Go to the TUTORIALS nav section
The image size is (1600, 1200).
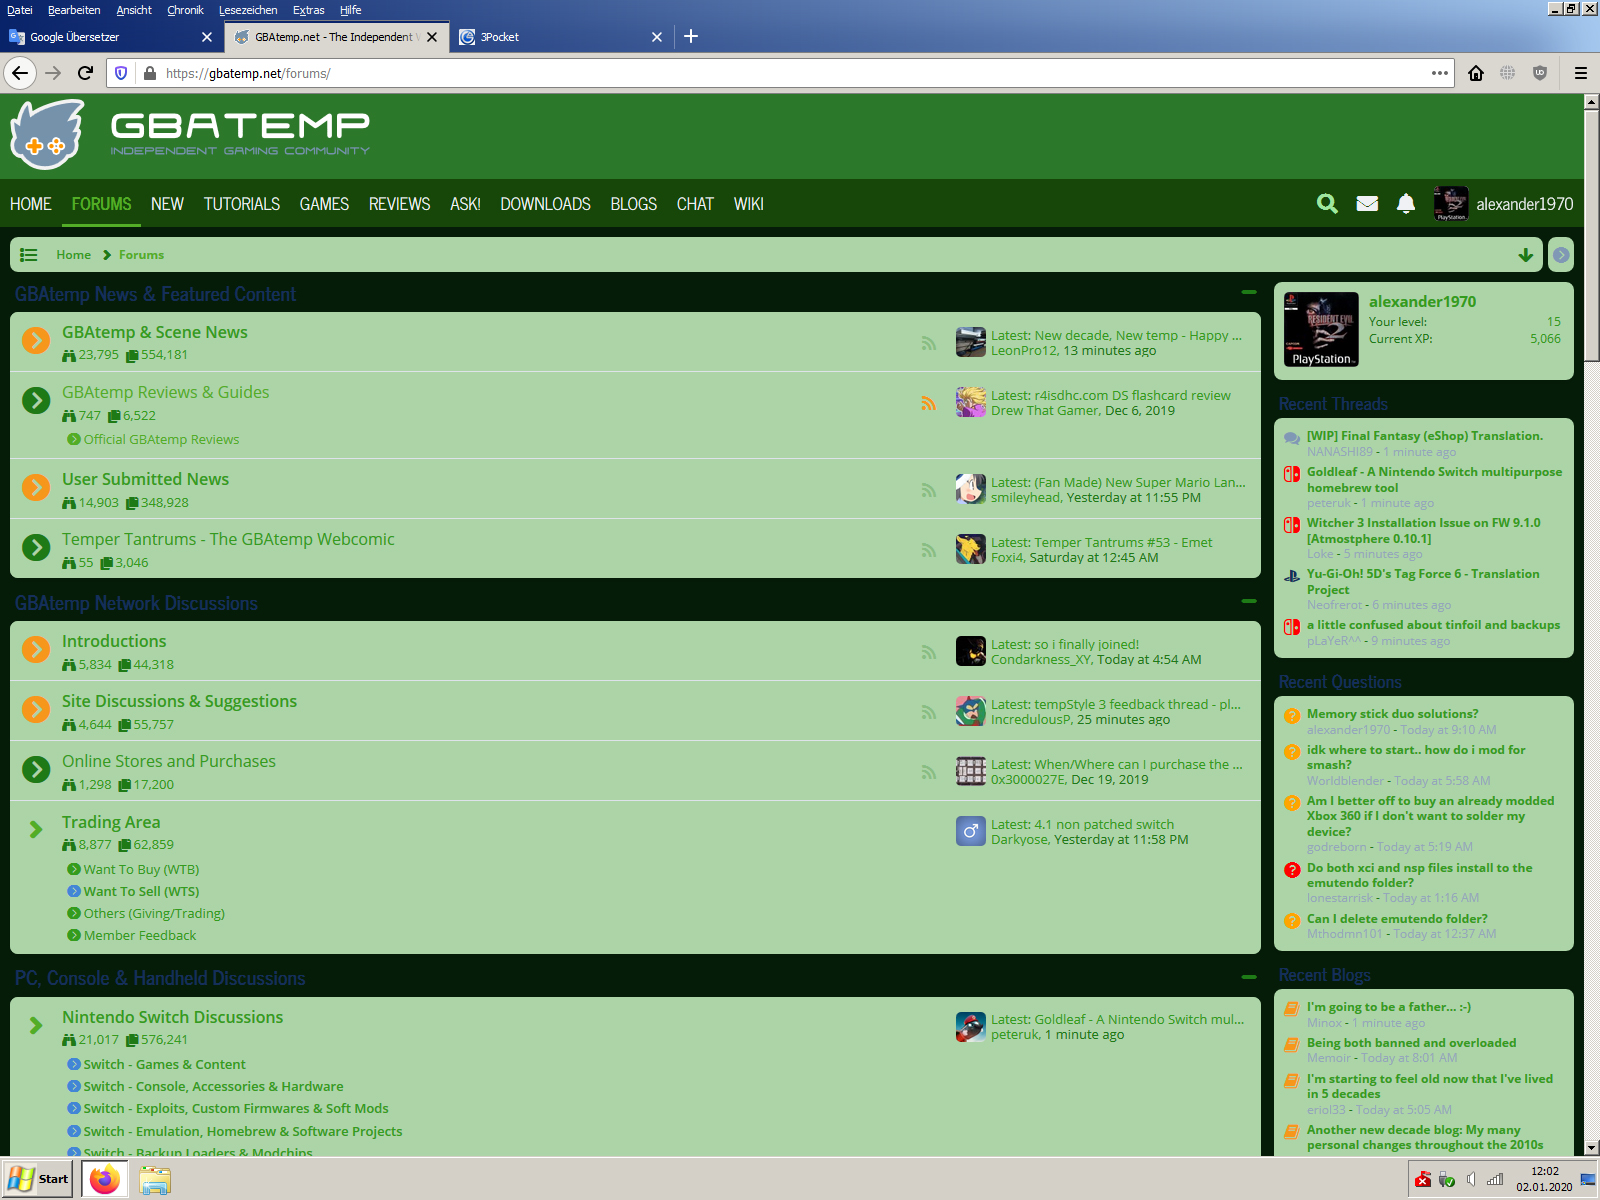pyautogui.click(x=242, y=204)
